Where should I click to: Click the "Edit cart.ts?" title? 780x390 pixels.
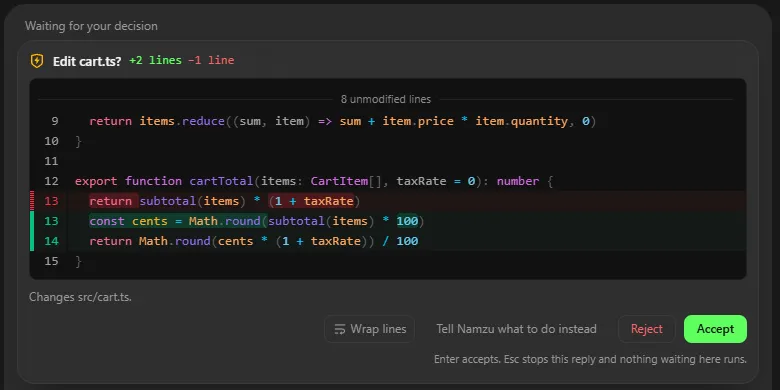[87, 61]
